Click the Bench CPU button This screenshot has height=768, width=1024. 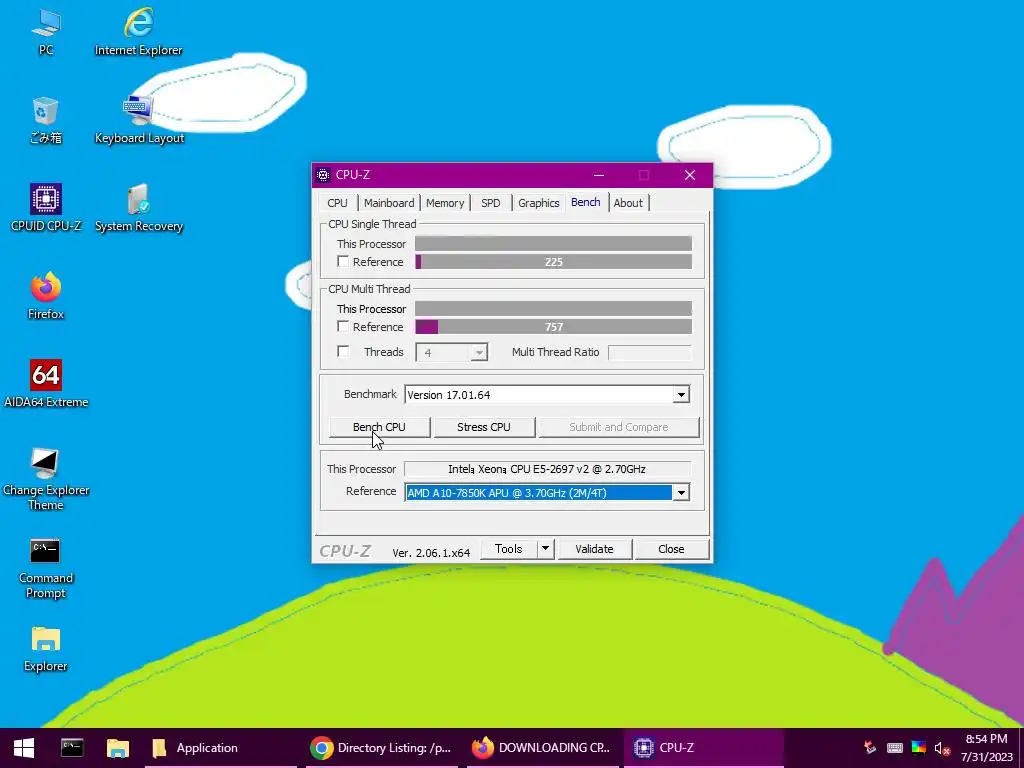(x=379, y=427)
